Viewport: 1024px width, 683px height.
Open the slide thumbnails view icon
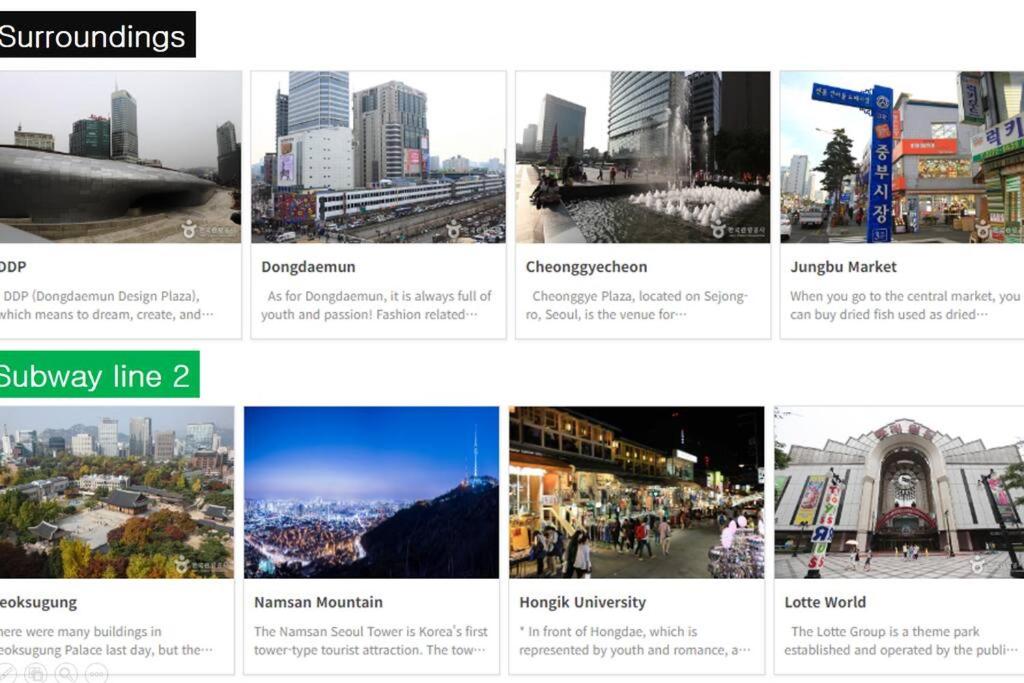(35, 673)
